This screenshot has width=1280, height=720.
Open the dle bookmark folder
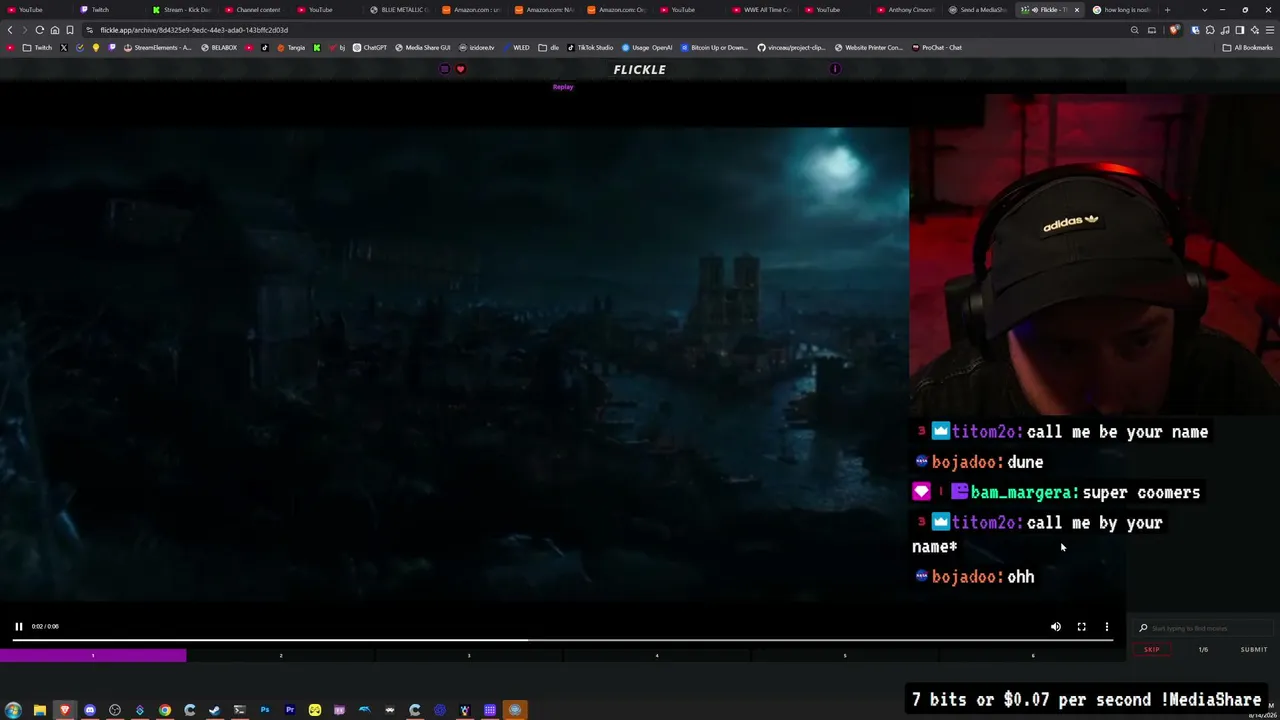pyautogui.click(x=550, y=48)
